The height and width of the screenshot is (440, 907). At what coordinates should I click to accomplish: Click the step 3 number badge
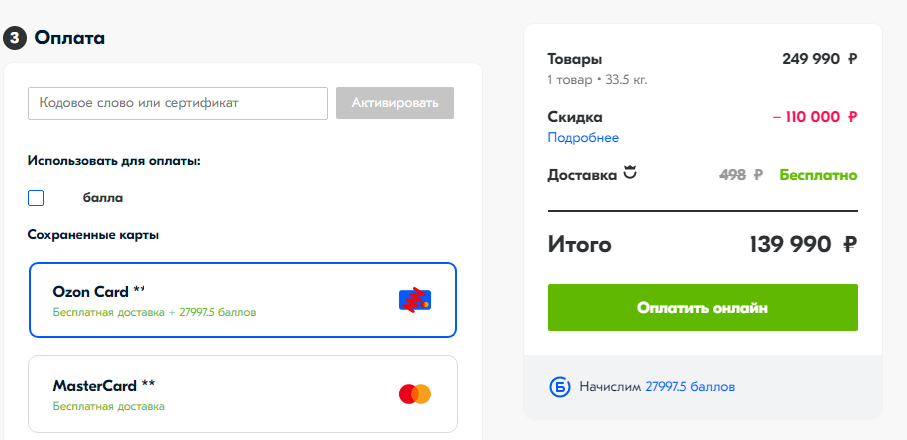pos(14,38)
